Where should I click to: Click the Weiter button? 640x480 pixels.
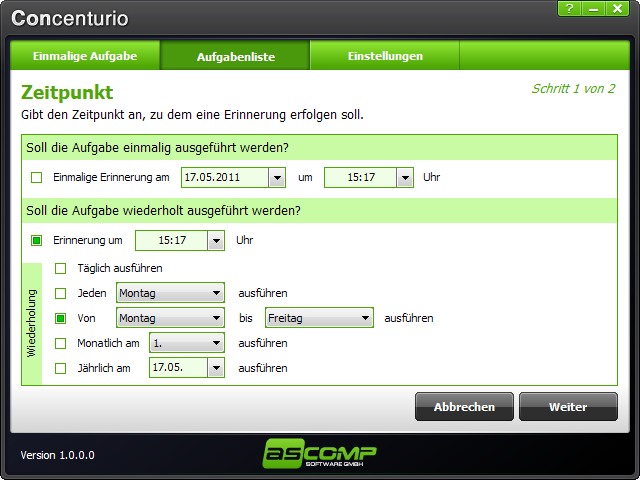pos(568,407)
